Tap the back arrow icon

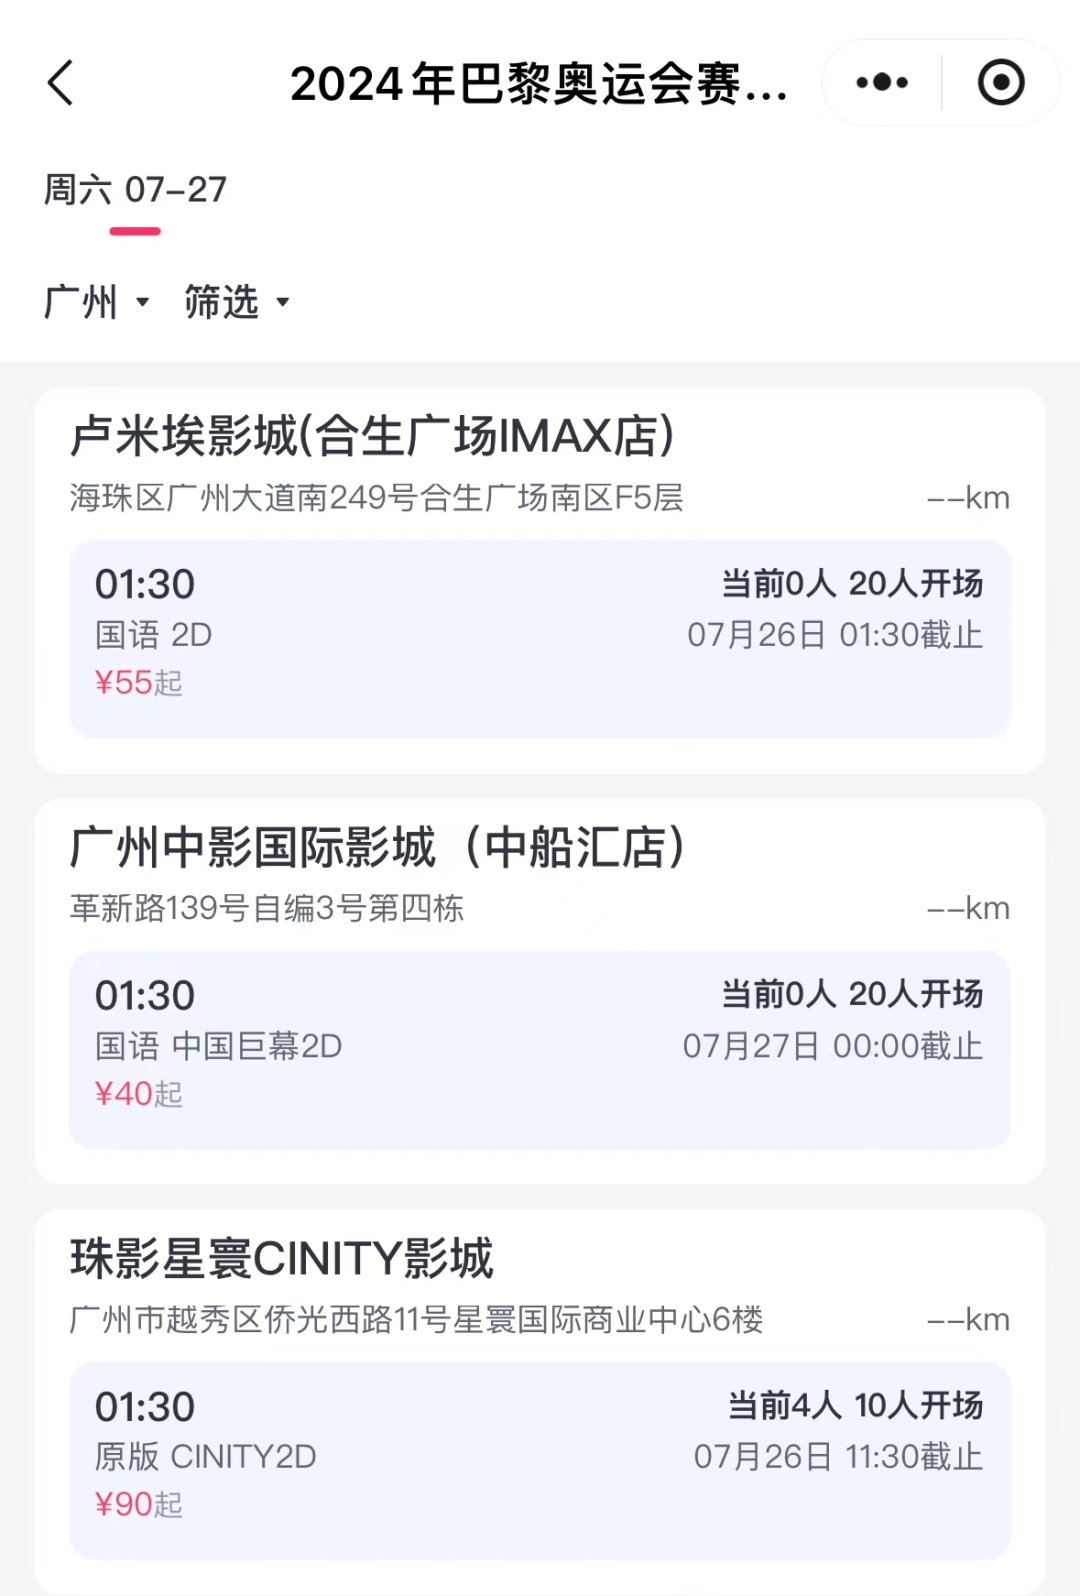pyautogui.click(x=61, y=83)
